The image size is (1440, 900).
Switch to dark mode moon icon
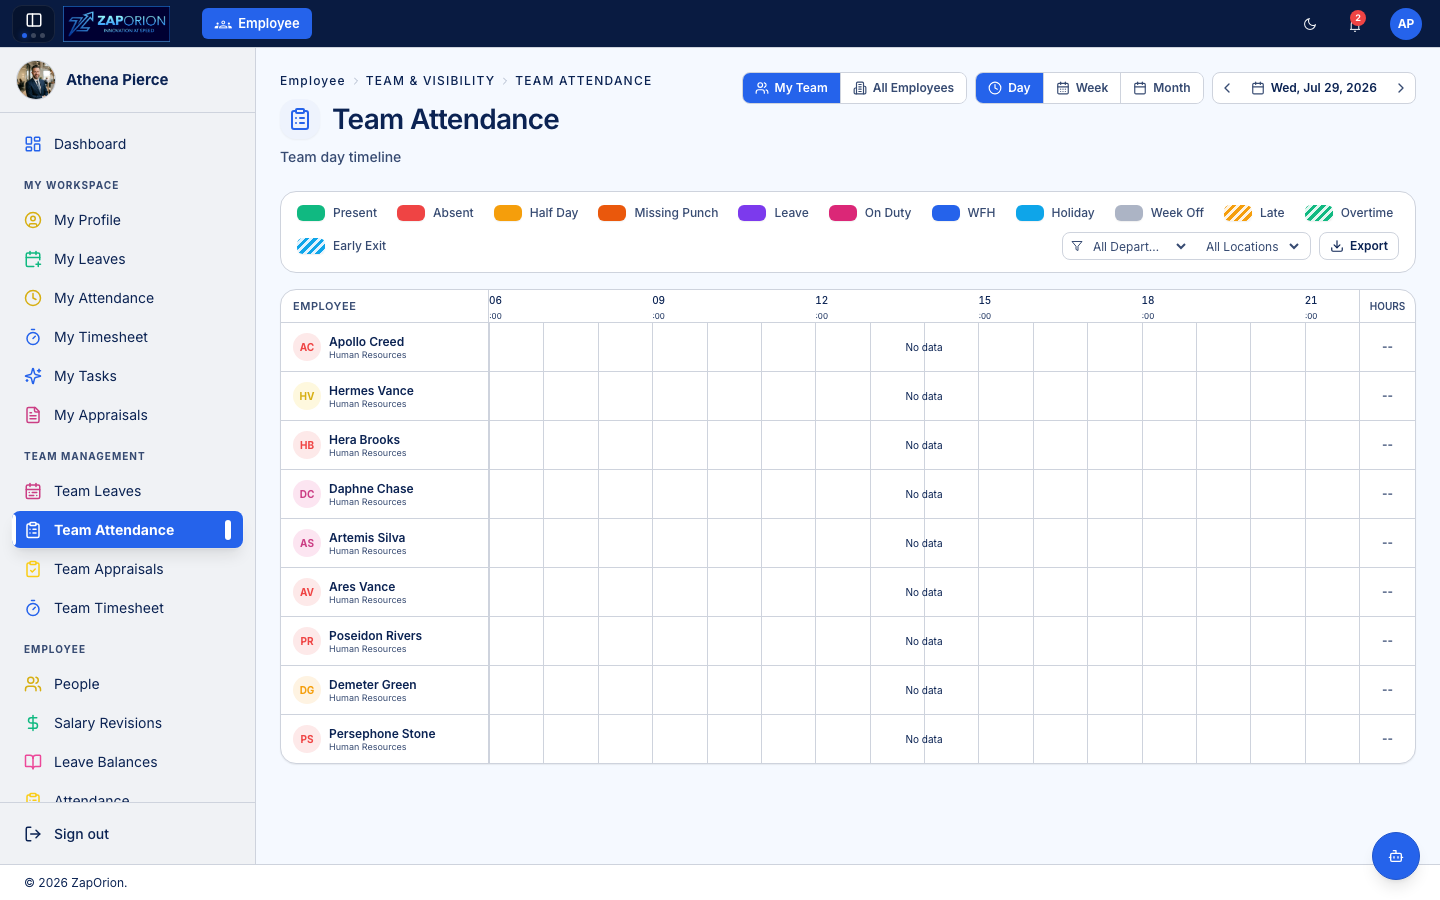click(x=1310, y=24)
